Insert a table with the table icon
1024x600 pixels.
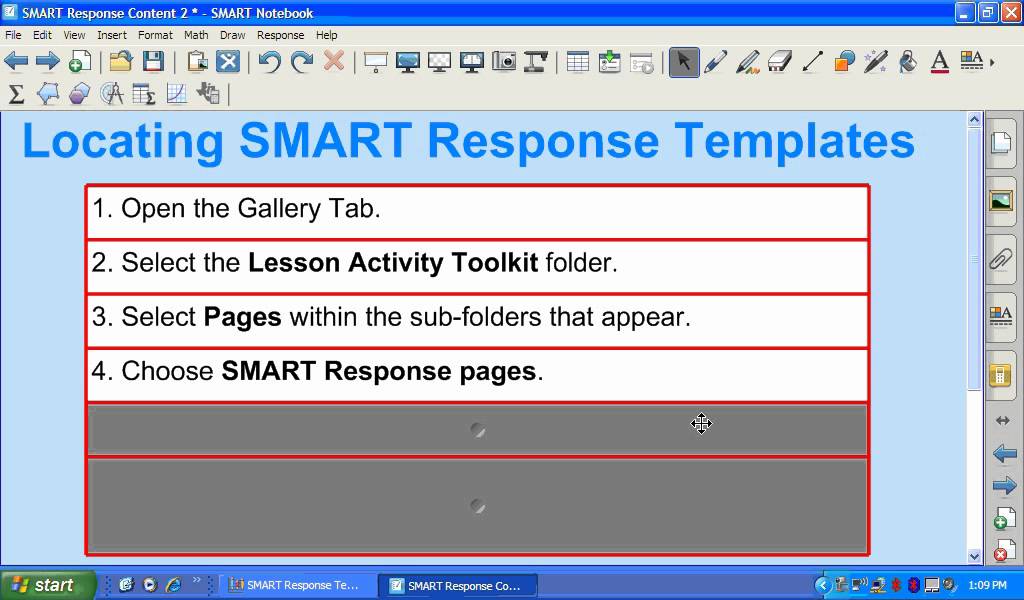577,62
